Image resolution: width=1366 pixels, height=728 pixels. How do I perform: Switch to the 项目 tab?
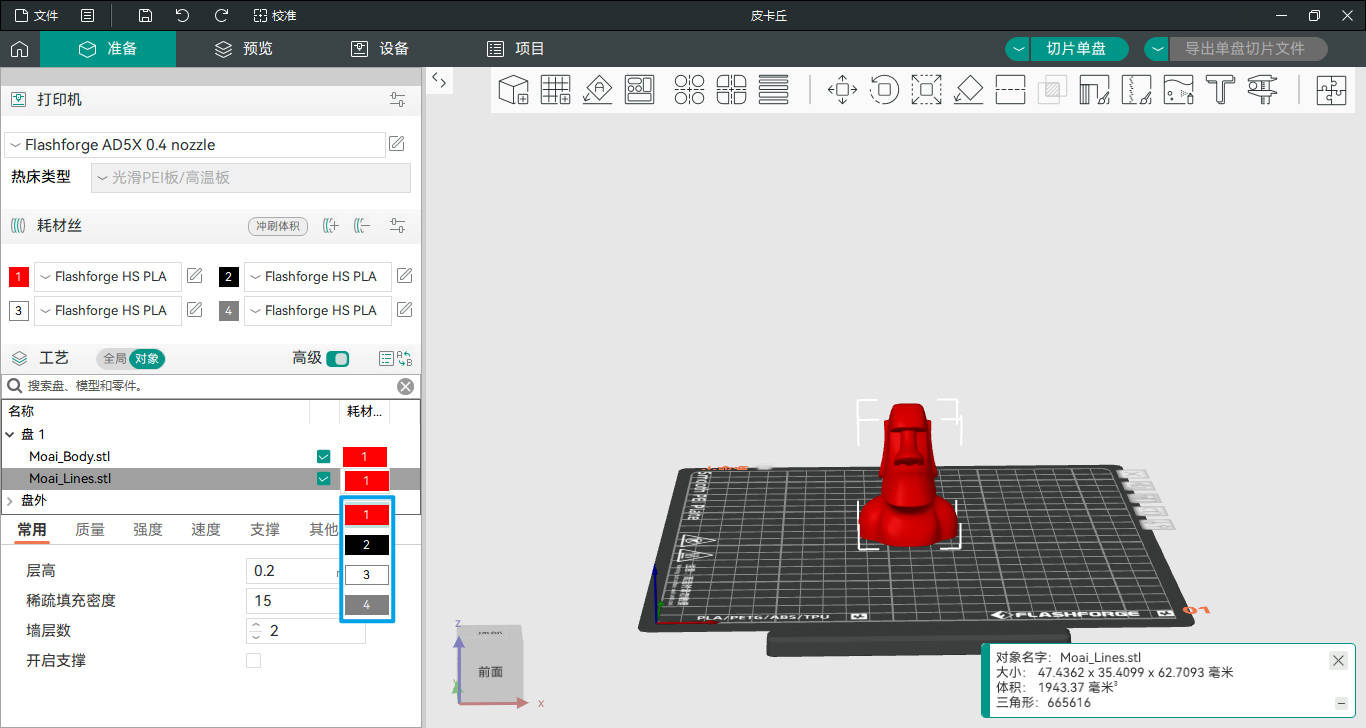pyautogui.click(x=516, y=49)
